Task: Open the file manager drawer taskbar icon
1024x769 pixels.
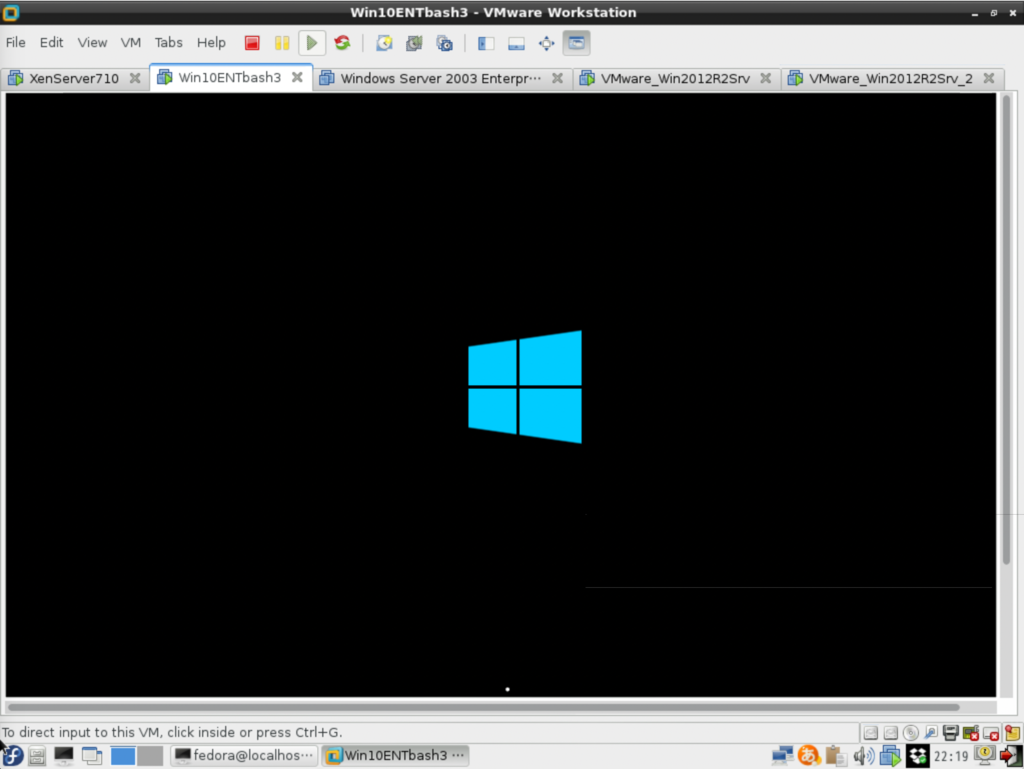Action: (37, 755)
